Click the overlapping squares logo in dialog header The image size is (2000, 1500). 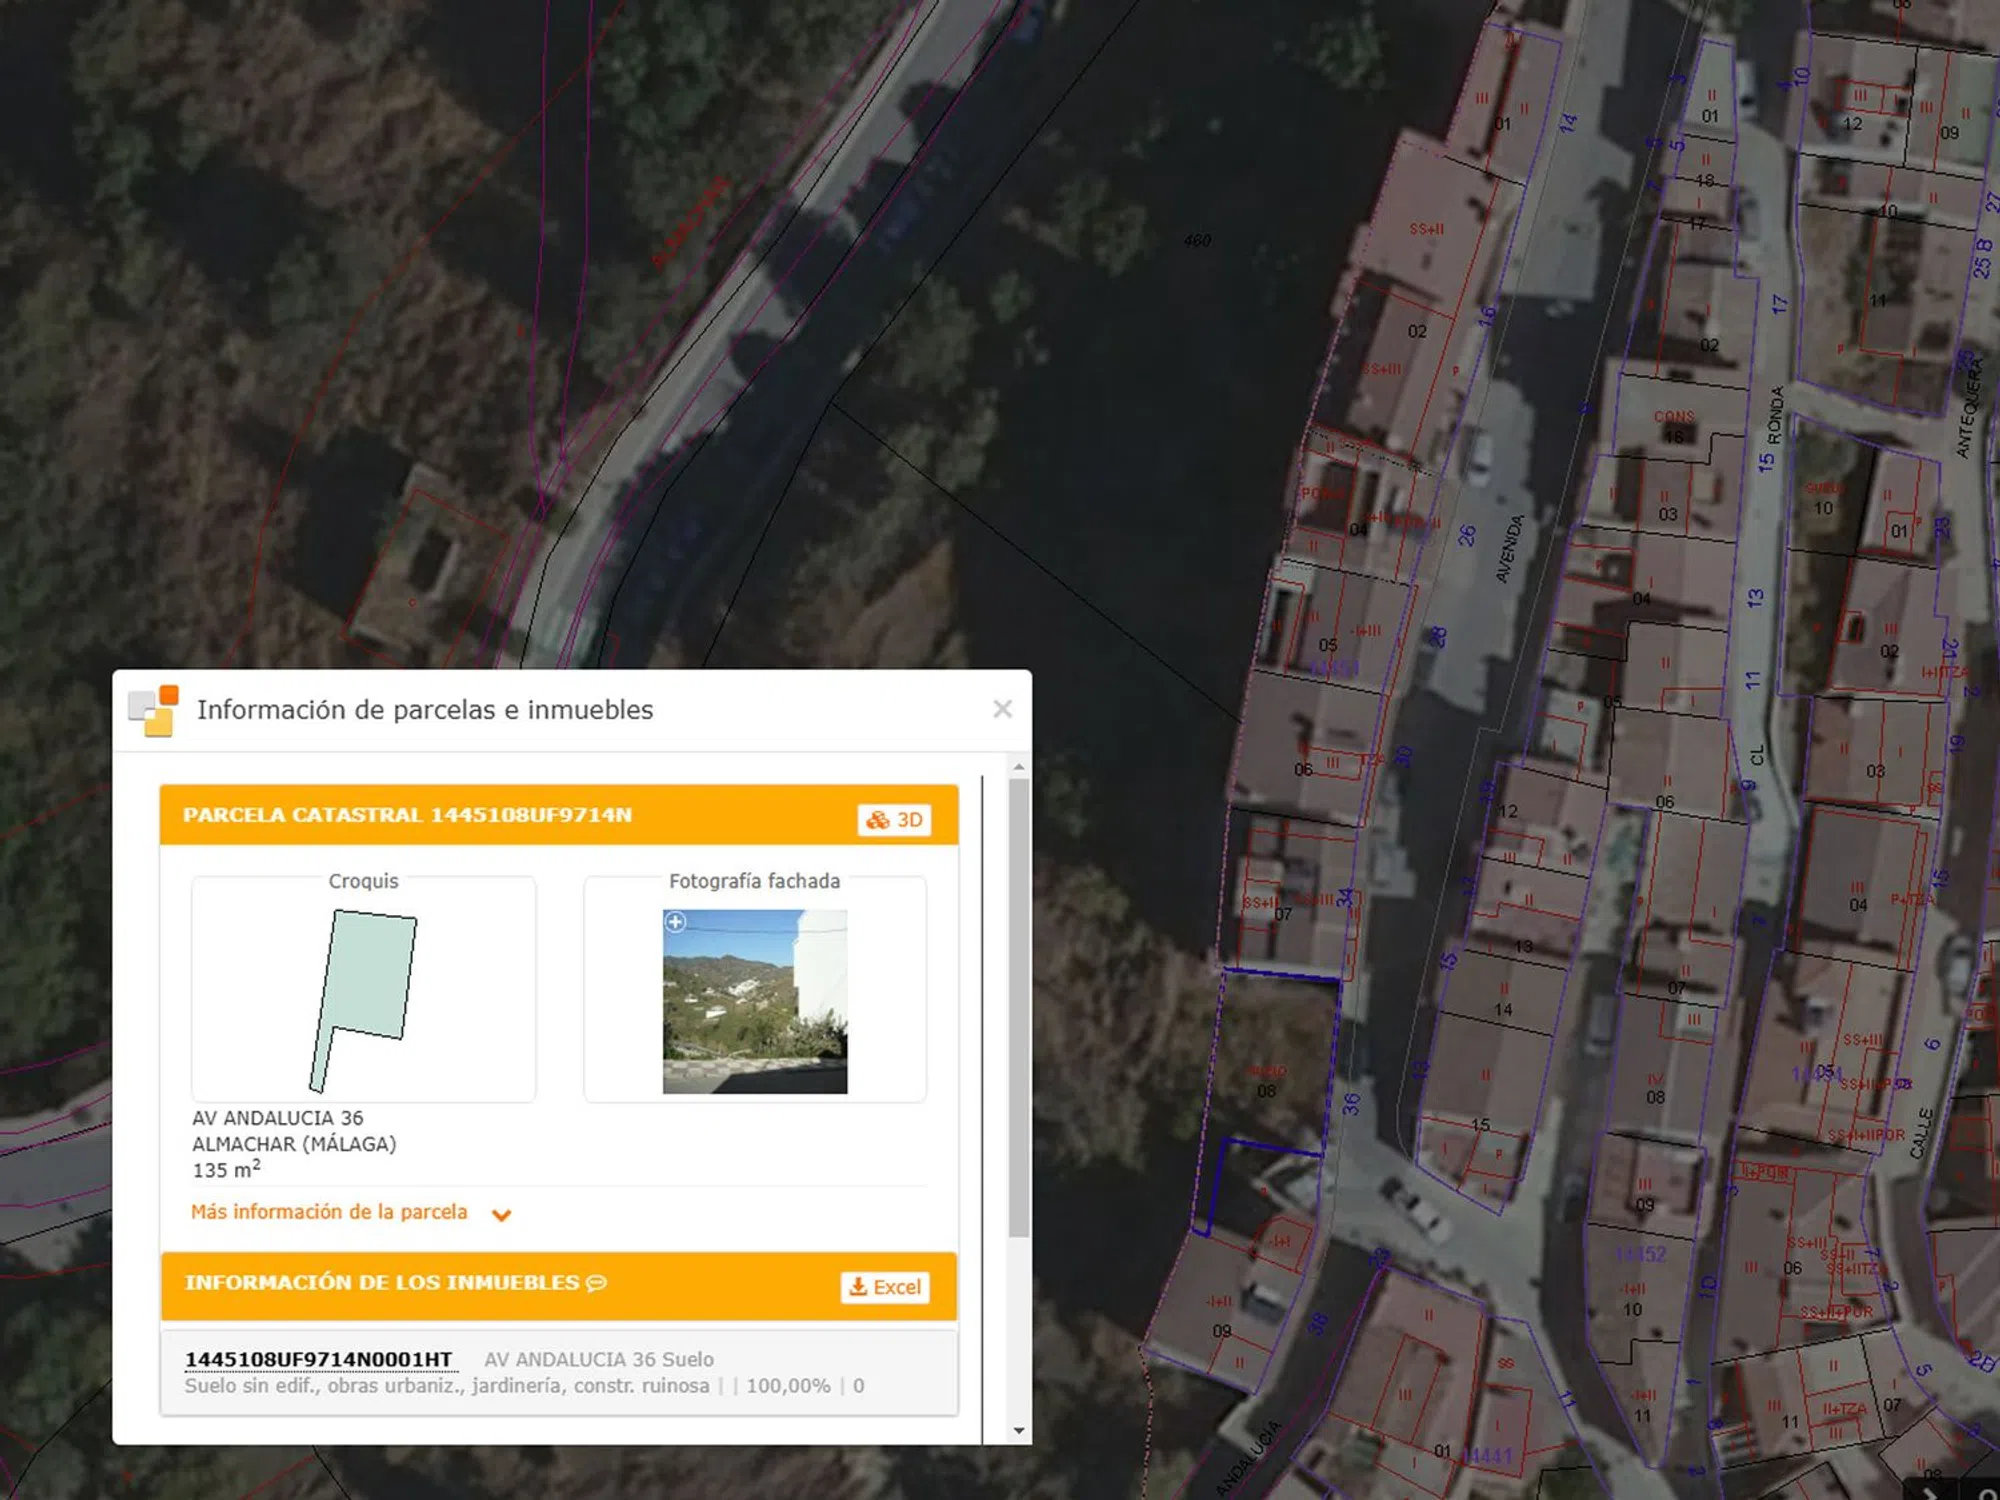(x=154, y=711)
